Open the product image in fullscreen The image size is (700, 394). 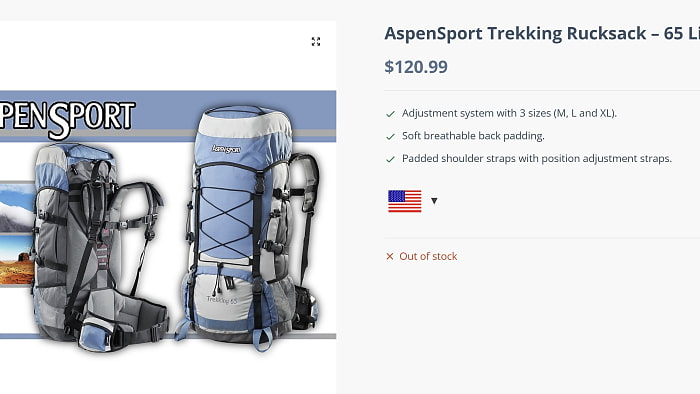coord(316,41)
